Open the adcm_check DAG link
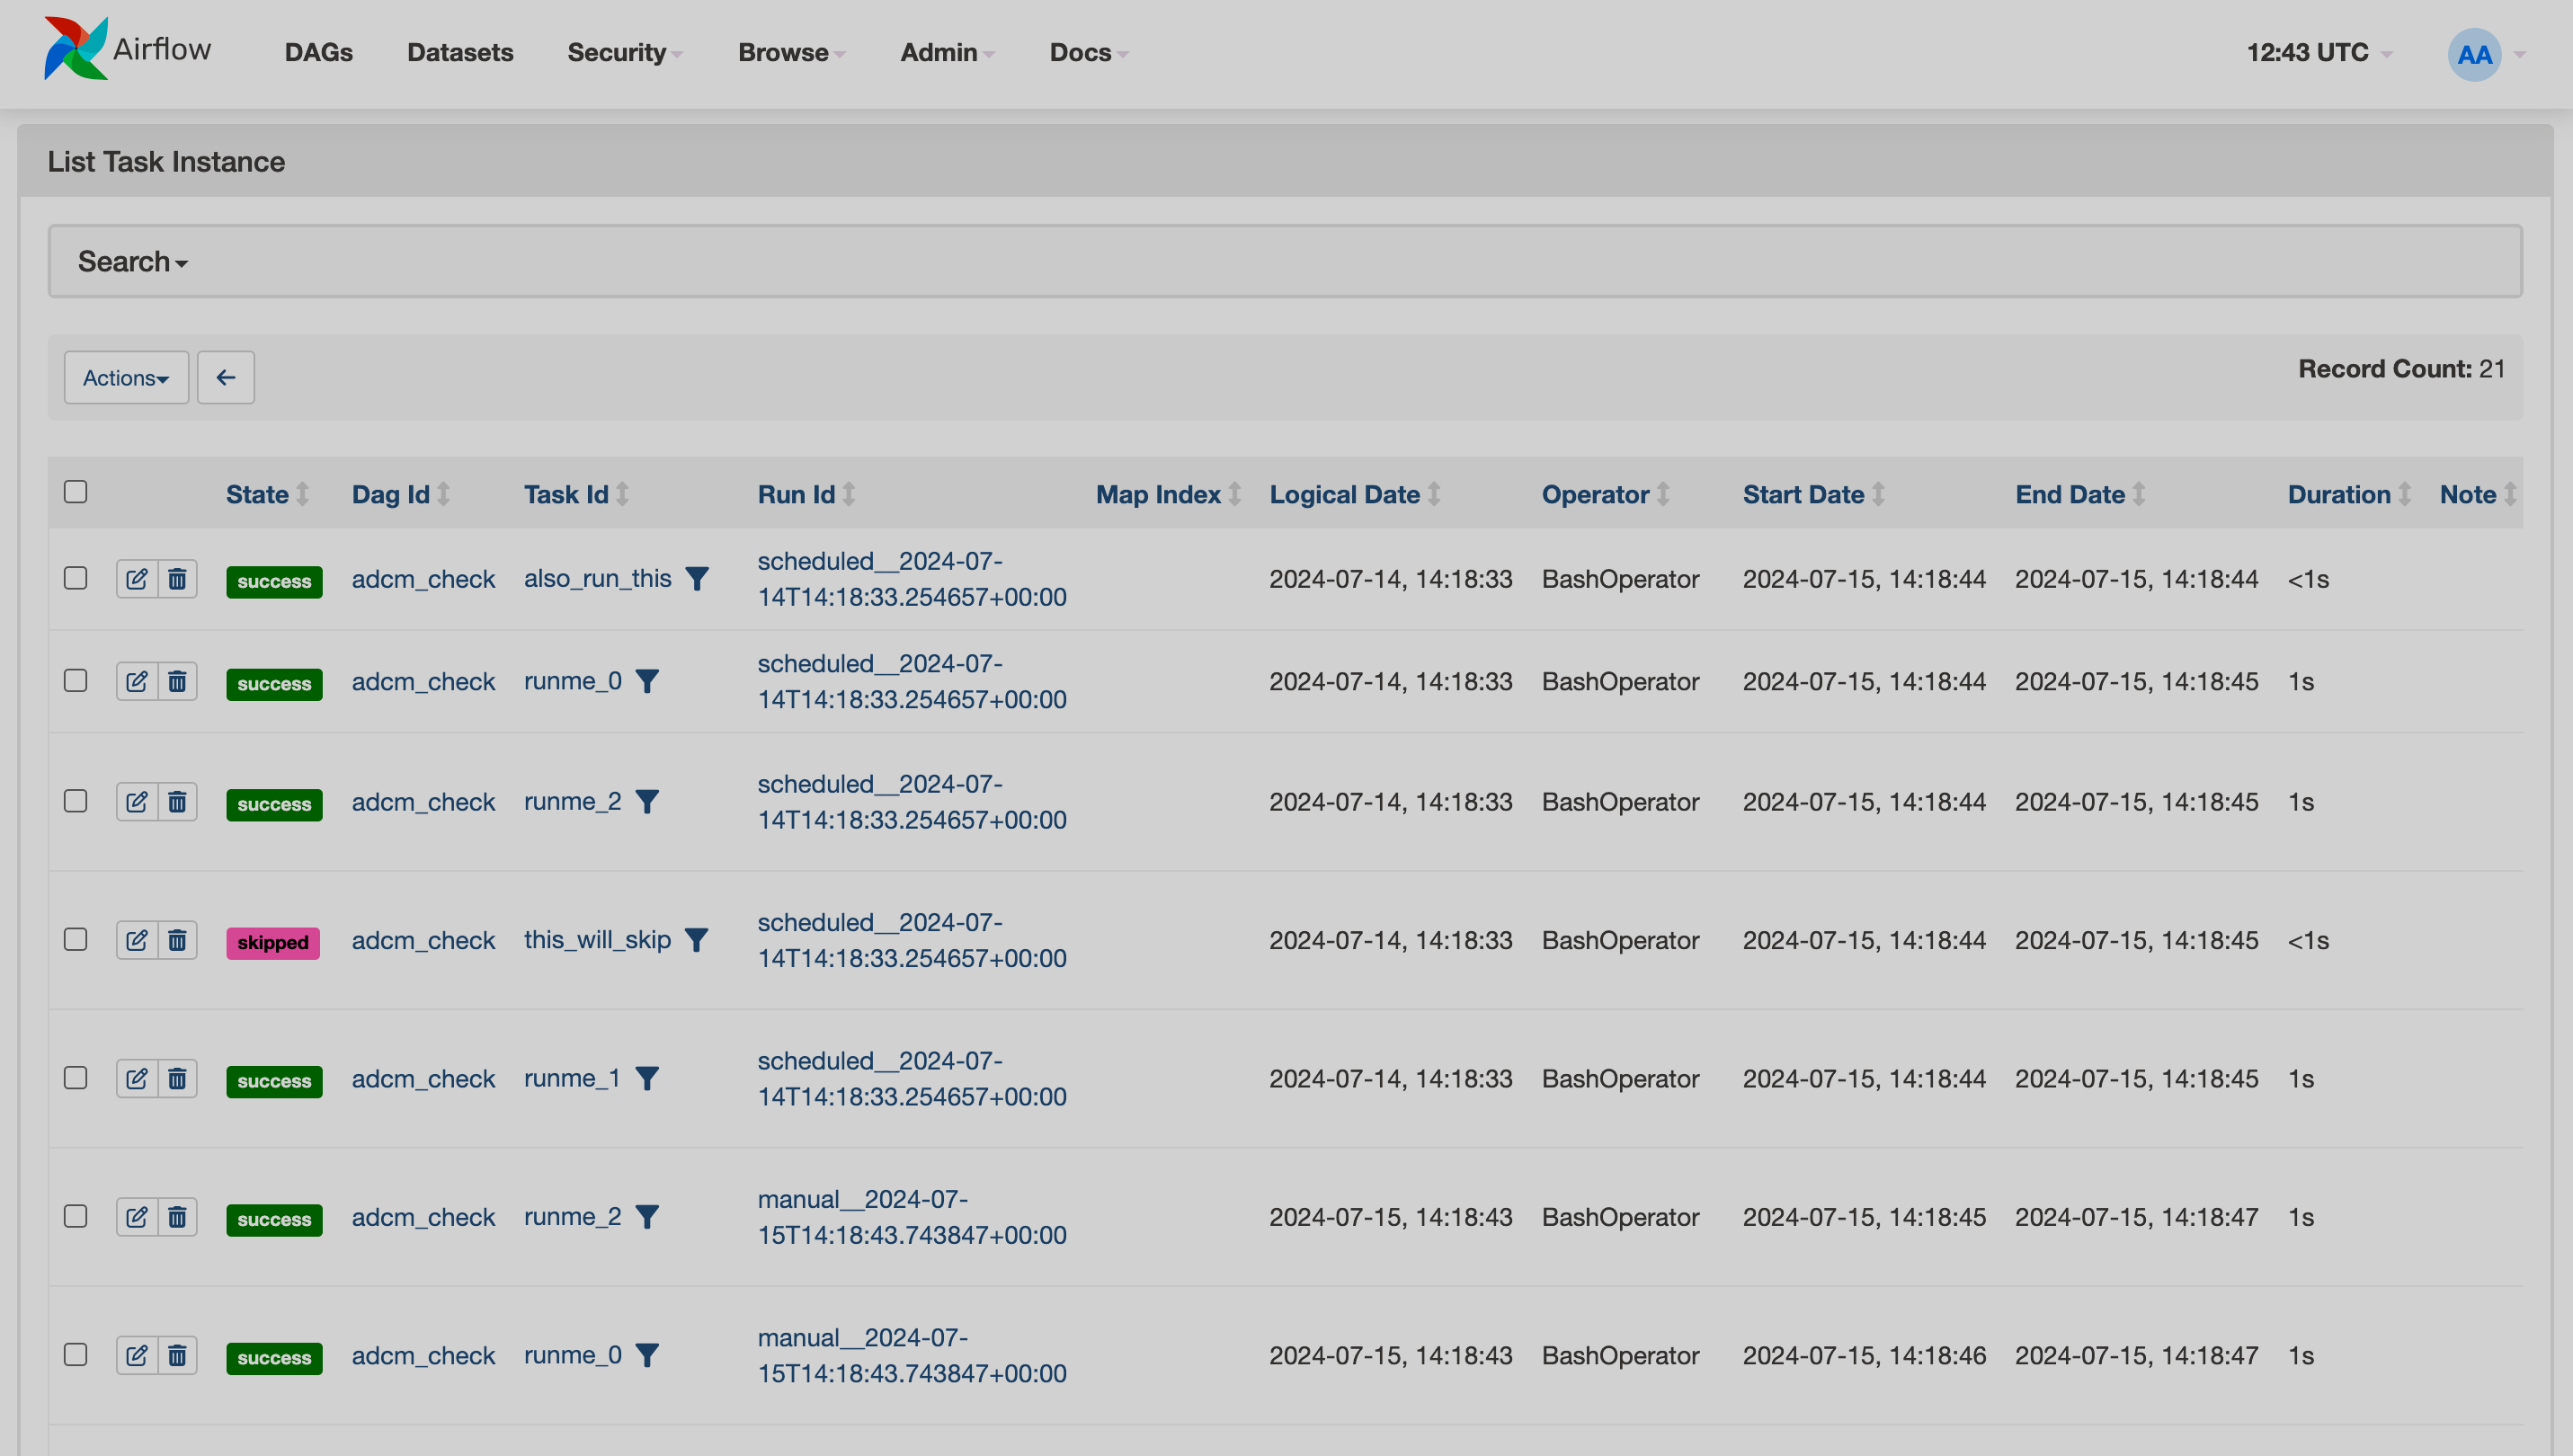The image size is (2573, 1456). pyautogui.click(x=423, y=578)
